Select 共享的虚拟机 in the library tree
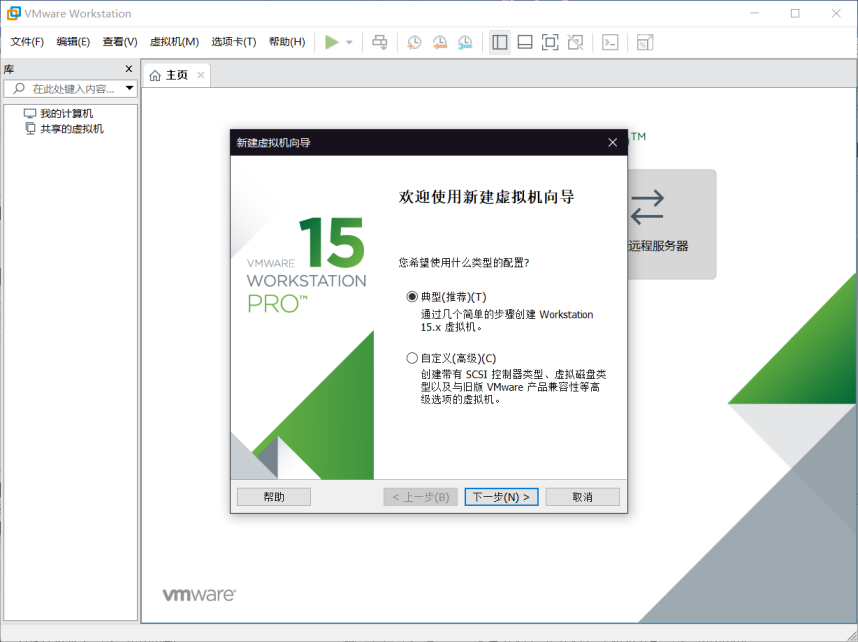This screenshot has width=858, height=642. tap(72, 129)
